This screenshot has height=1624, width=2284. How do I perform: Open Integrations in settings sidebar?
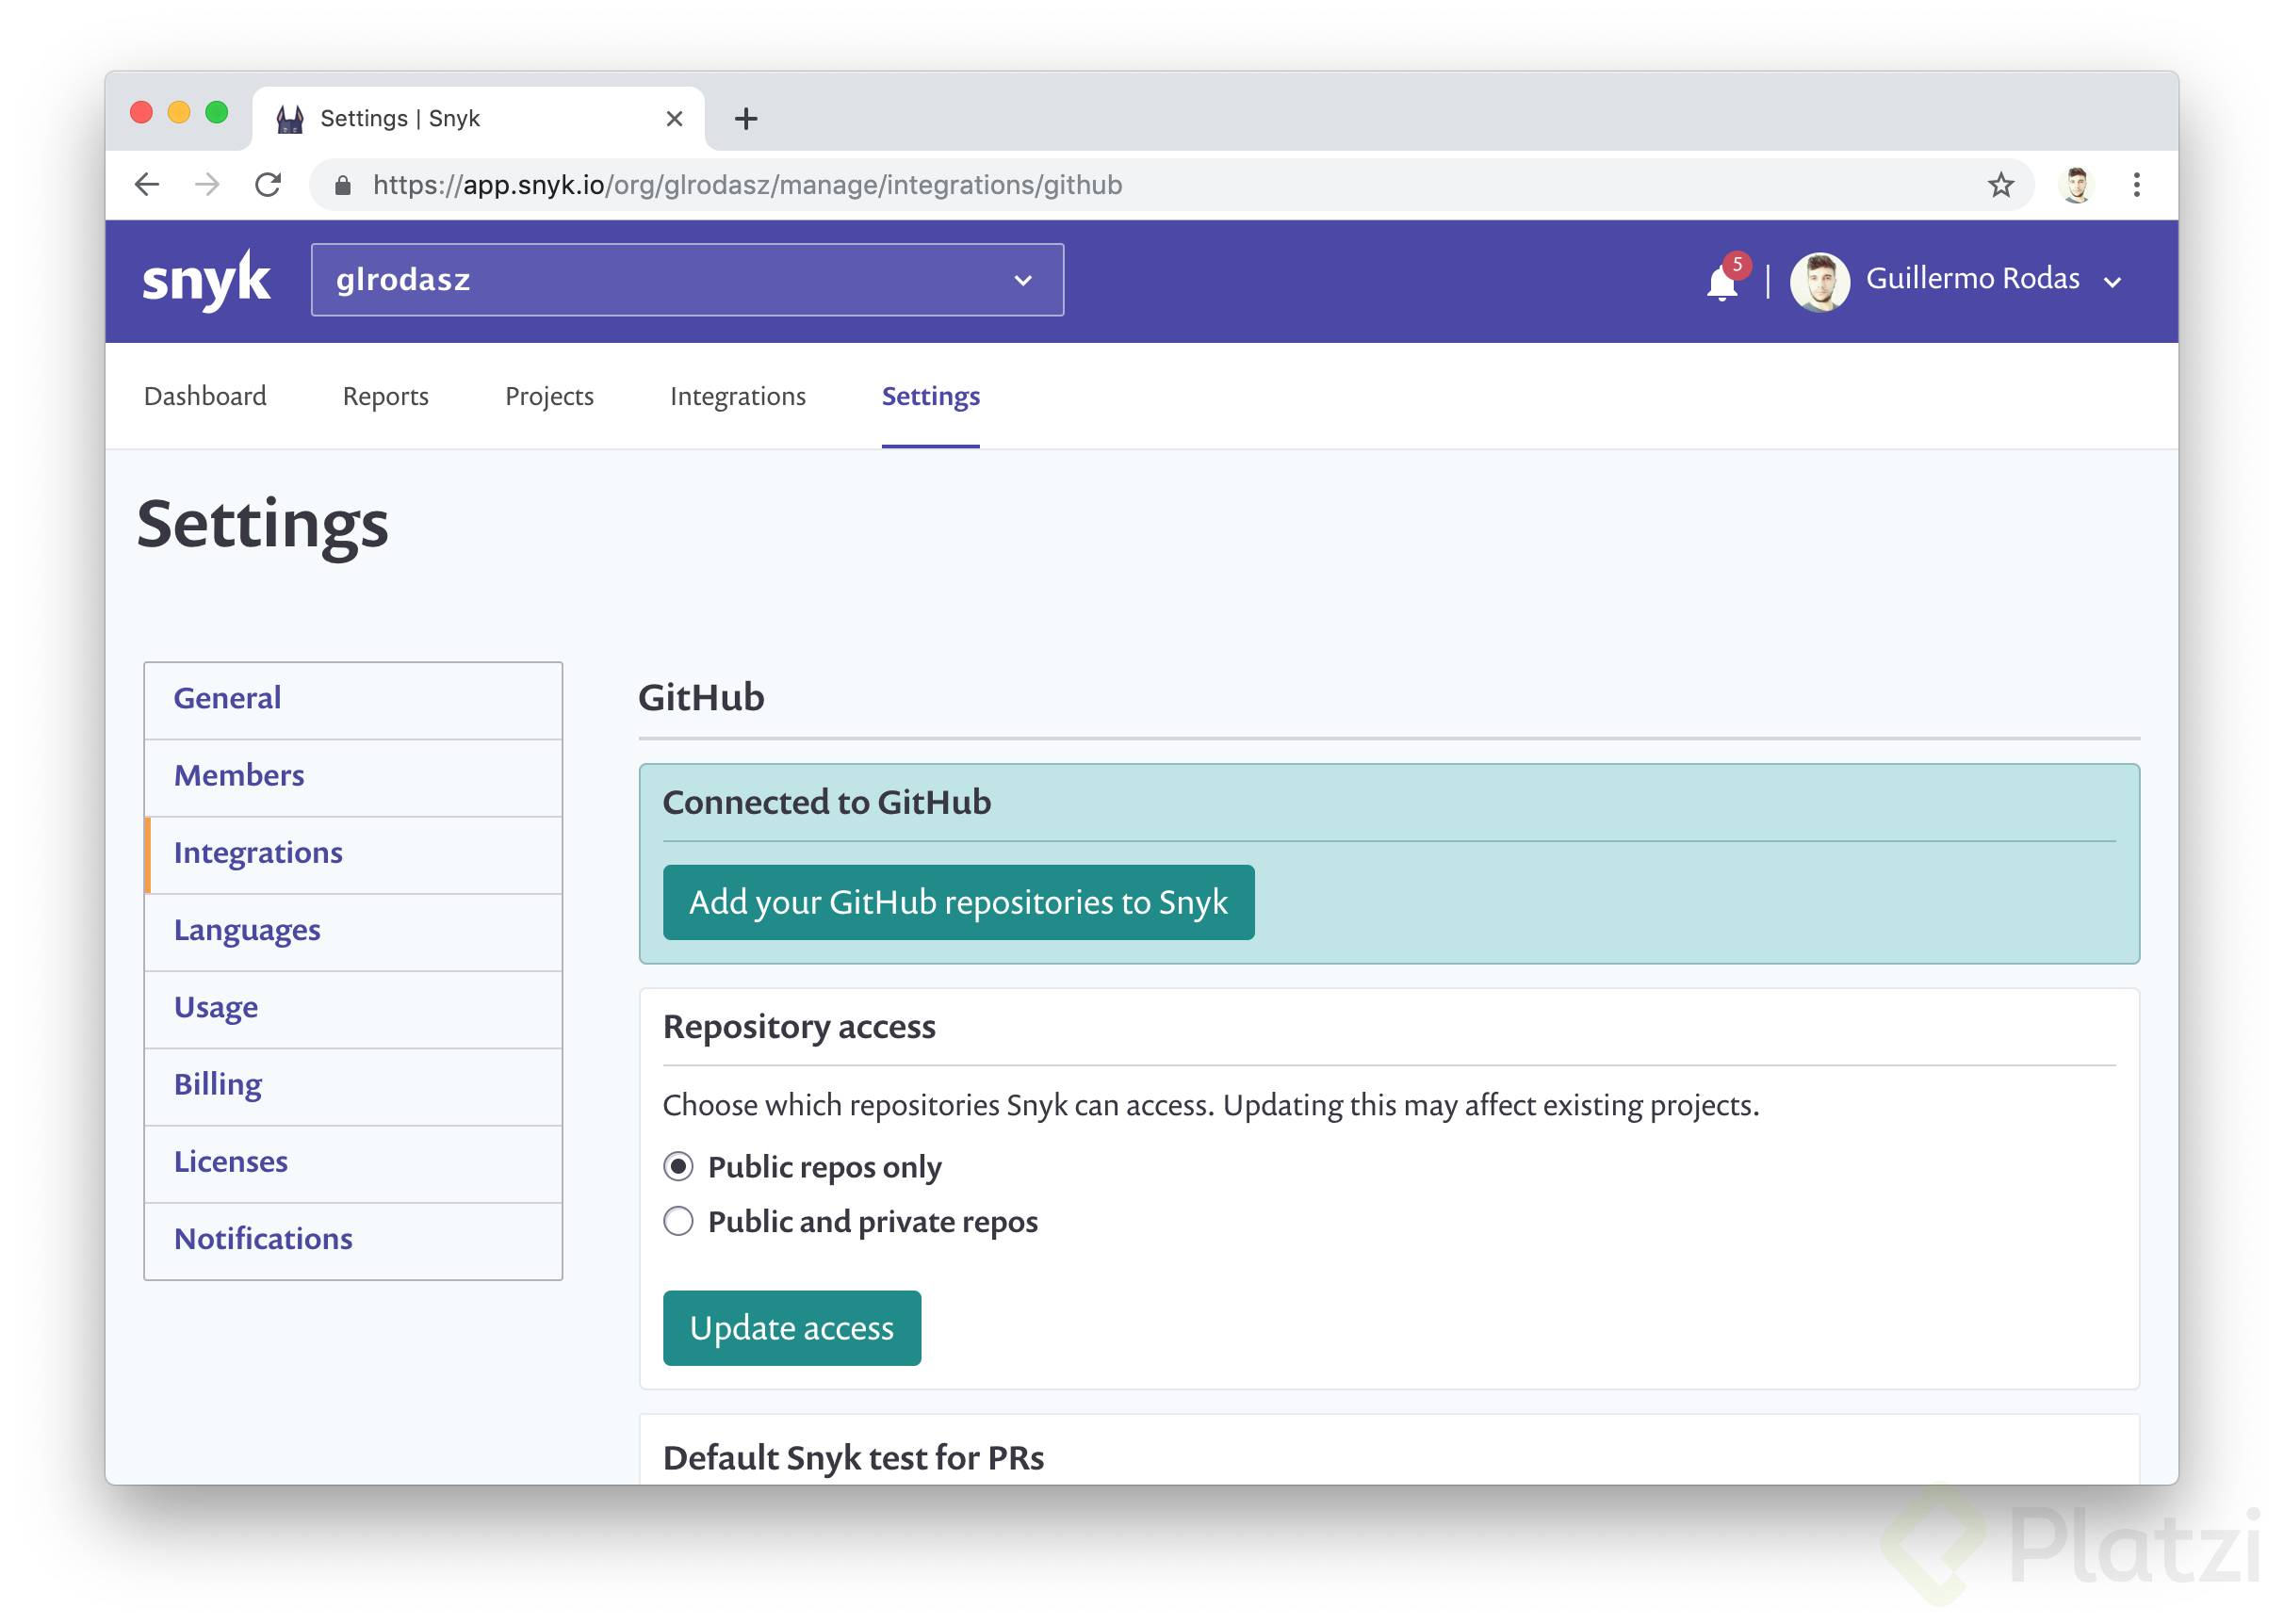coord(353,854)
